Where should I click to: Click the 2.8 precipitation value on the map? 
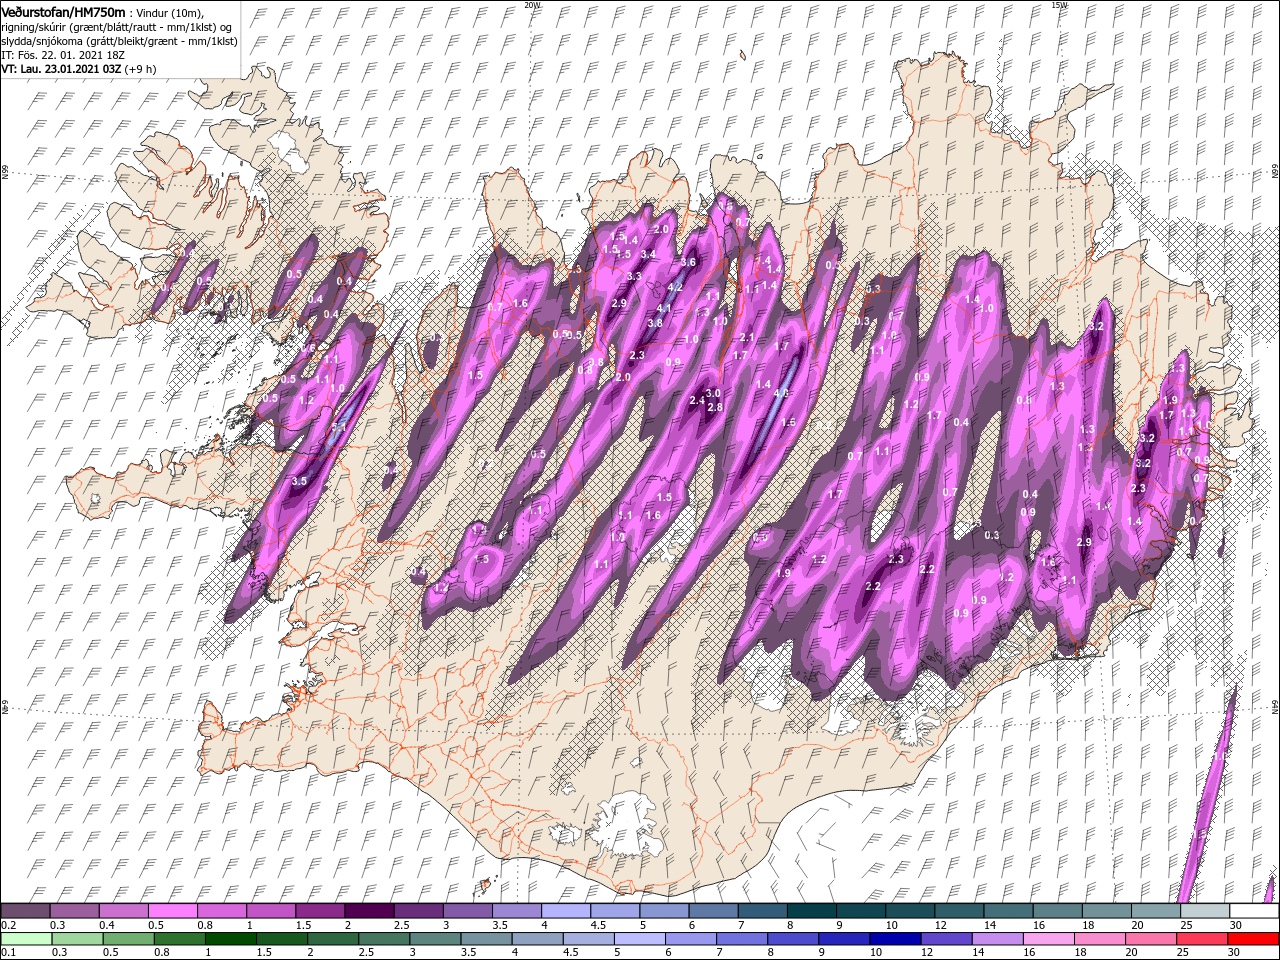point(715,407)
